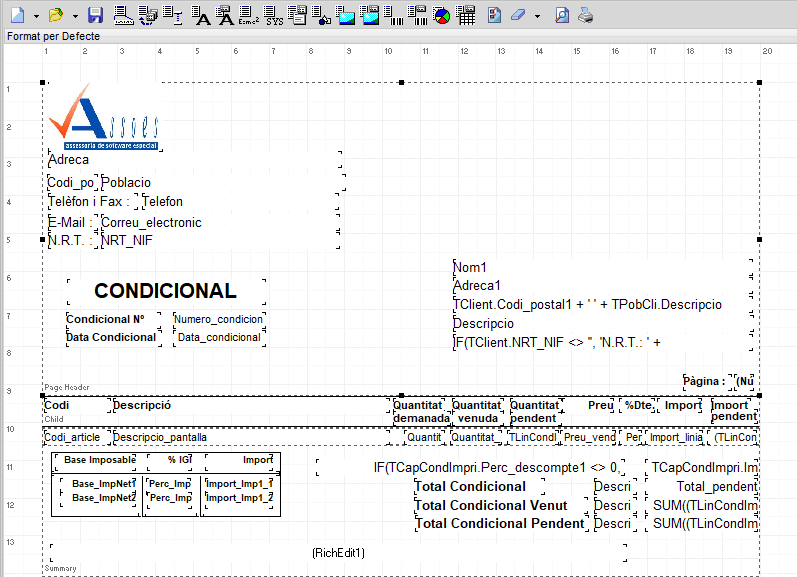Select the 'Telefon' data field
Image resolution: width=797 pixels, height=577 pixels.
(x=241, y=201)
